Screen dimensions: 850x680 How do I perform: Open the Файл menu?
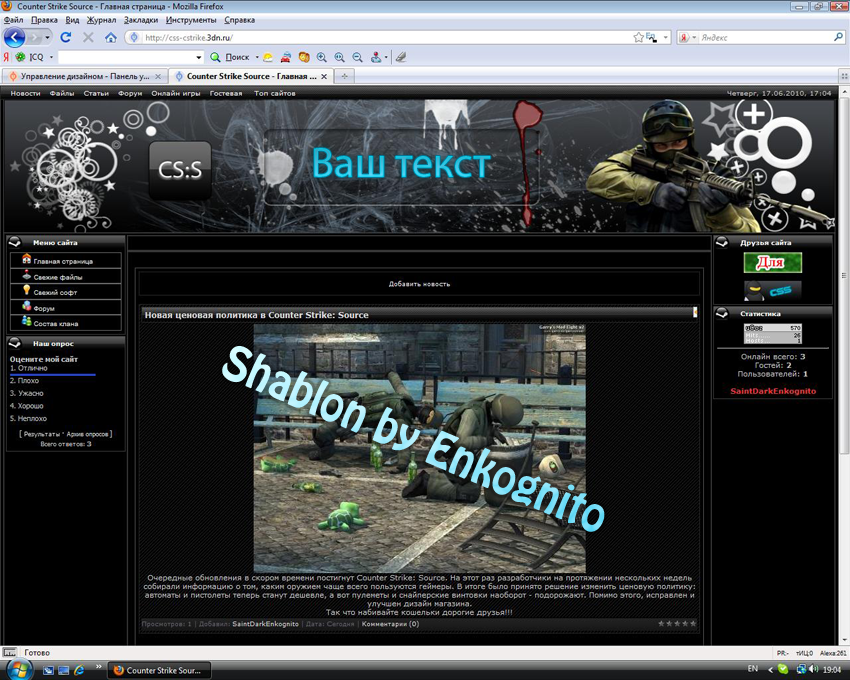[x=14, y=20]
